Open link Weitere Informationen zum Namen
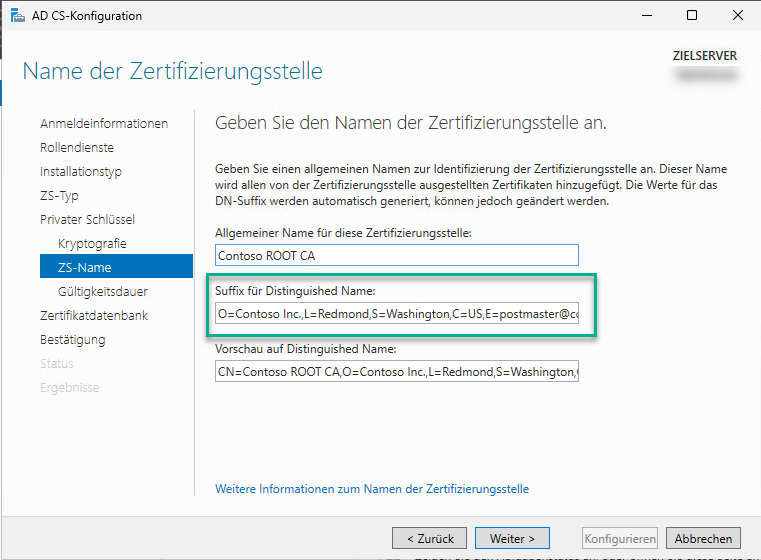This screenshot has height=560, width=761. point(372,489)
